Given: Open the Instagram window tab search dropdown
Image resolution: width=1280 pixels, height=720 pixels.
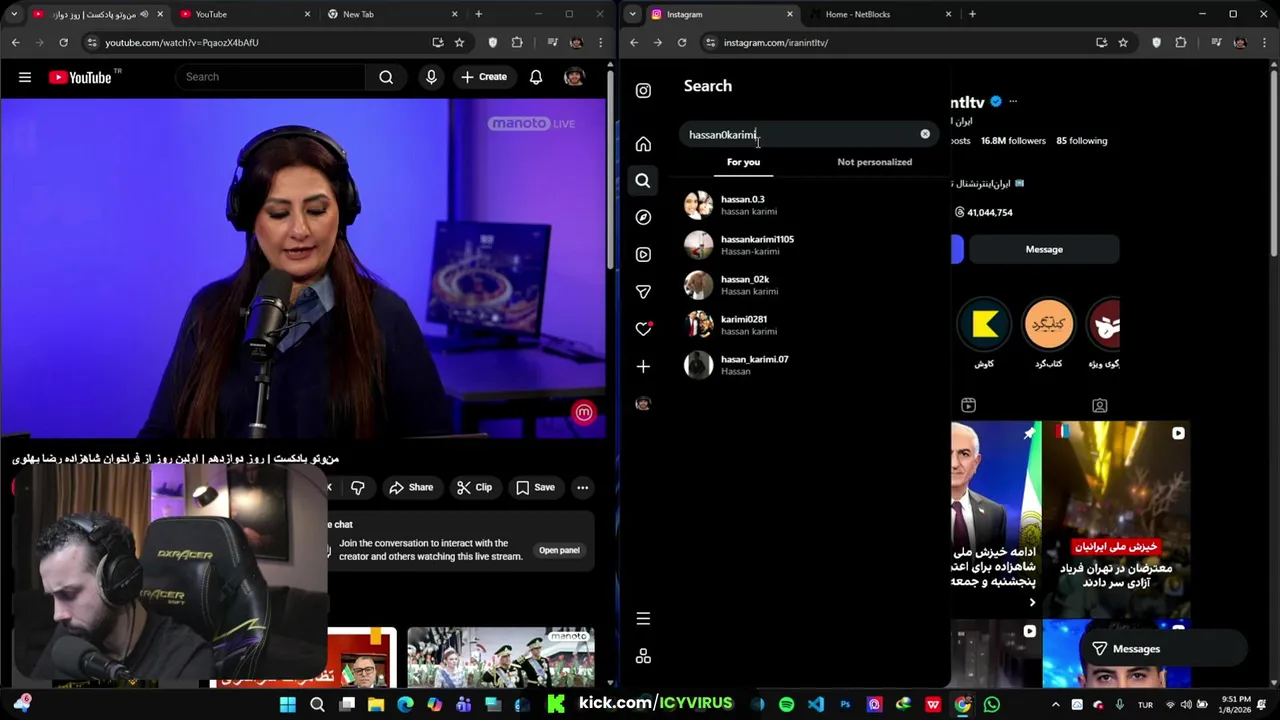Looking at the screenshot, I should [x=633, y=14].
